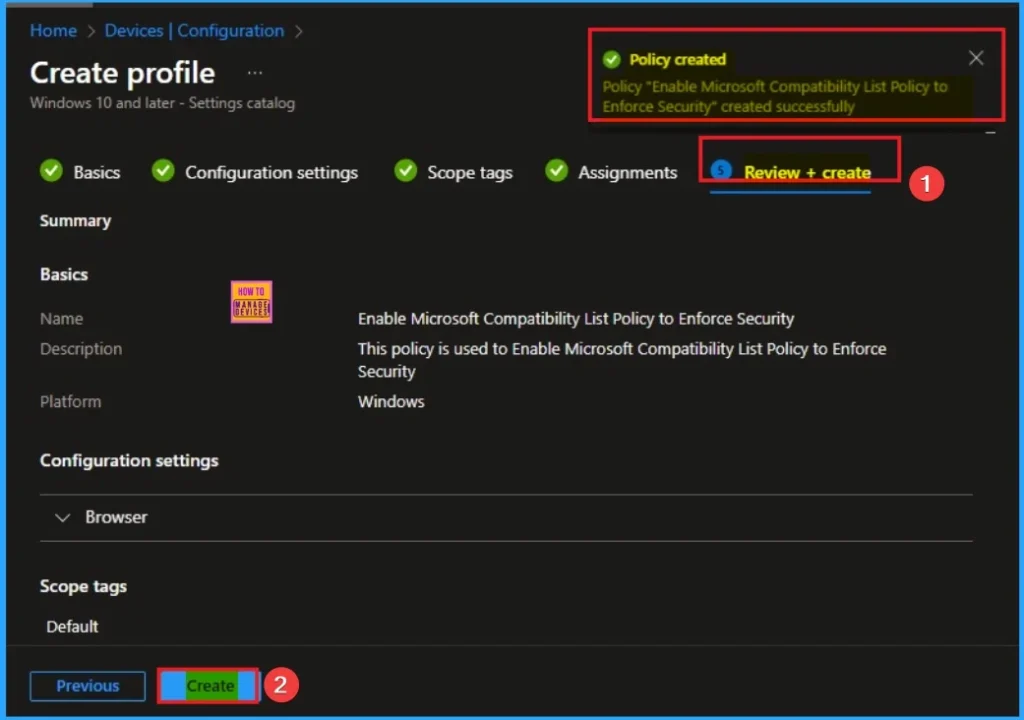Expand the Browser settings chevron
The image size is (1024, 720).
[62, 517]
